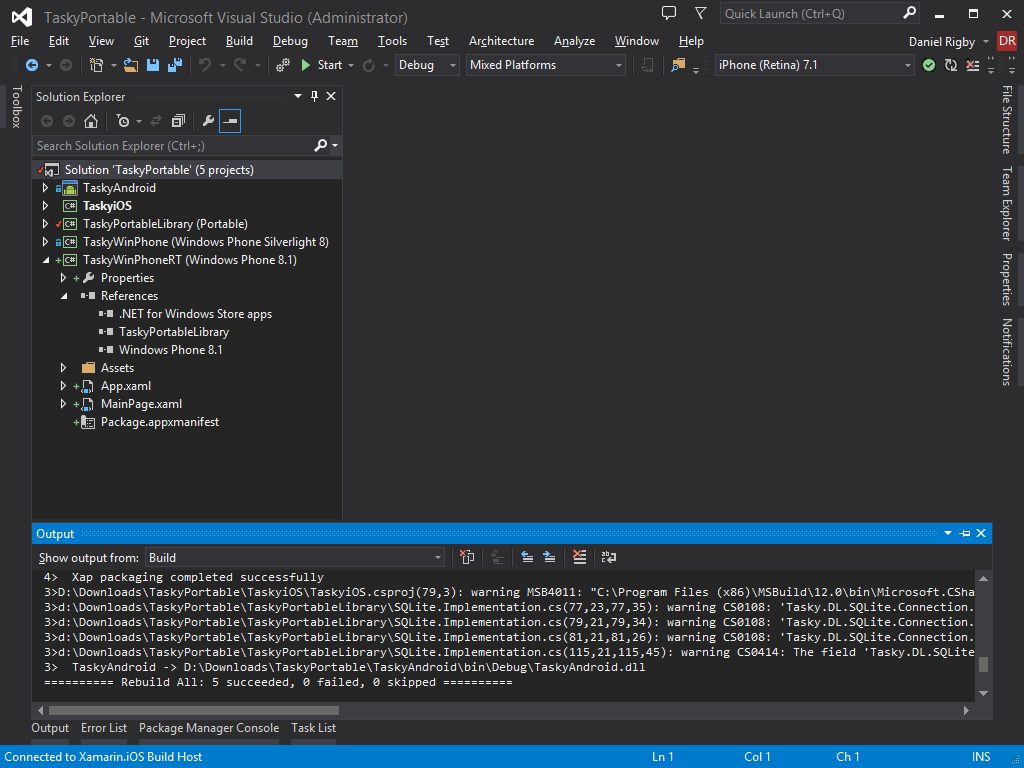Open the File menu
Image resolution: width=1024 pixels, height=768 pixels.
coord(20,40)
